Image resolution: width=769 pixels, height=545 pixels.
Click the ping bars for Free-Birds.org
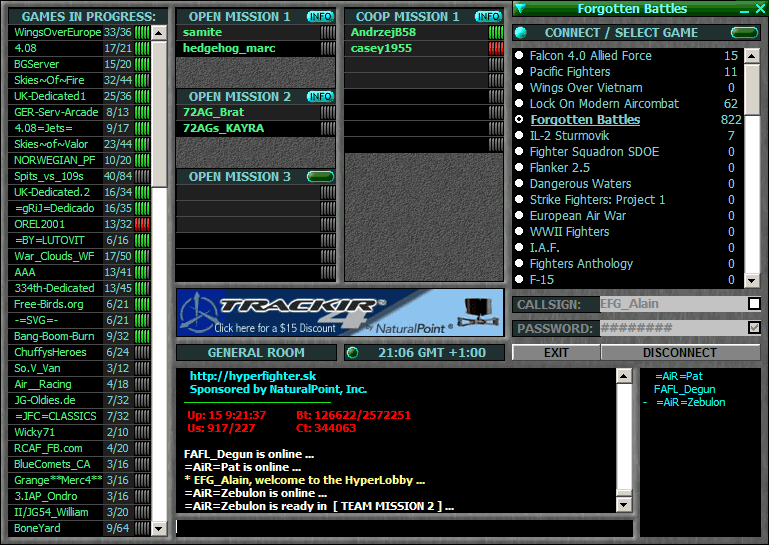[142, 304]
